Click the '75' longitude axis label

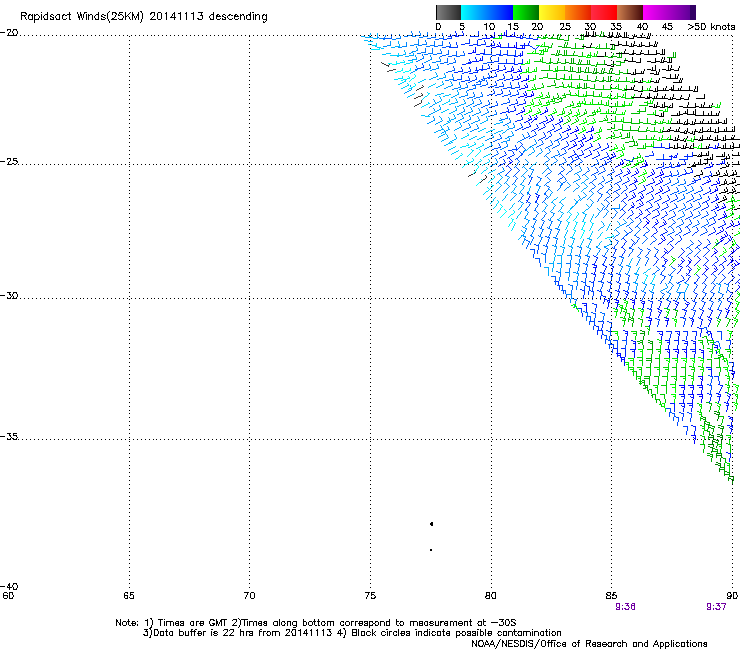[370, 596]
